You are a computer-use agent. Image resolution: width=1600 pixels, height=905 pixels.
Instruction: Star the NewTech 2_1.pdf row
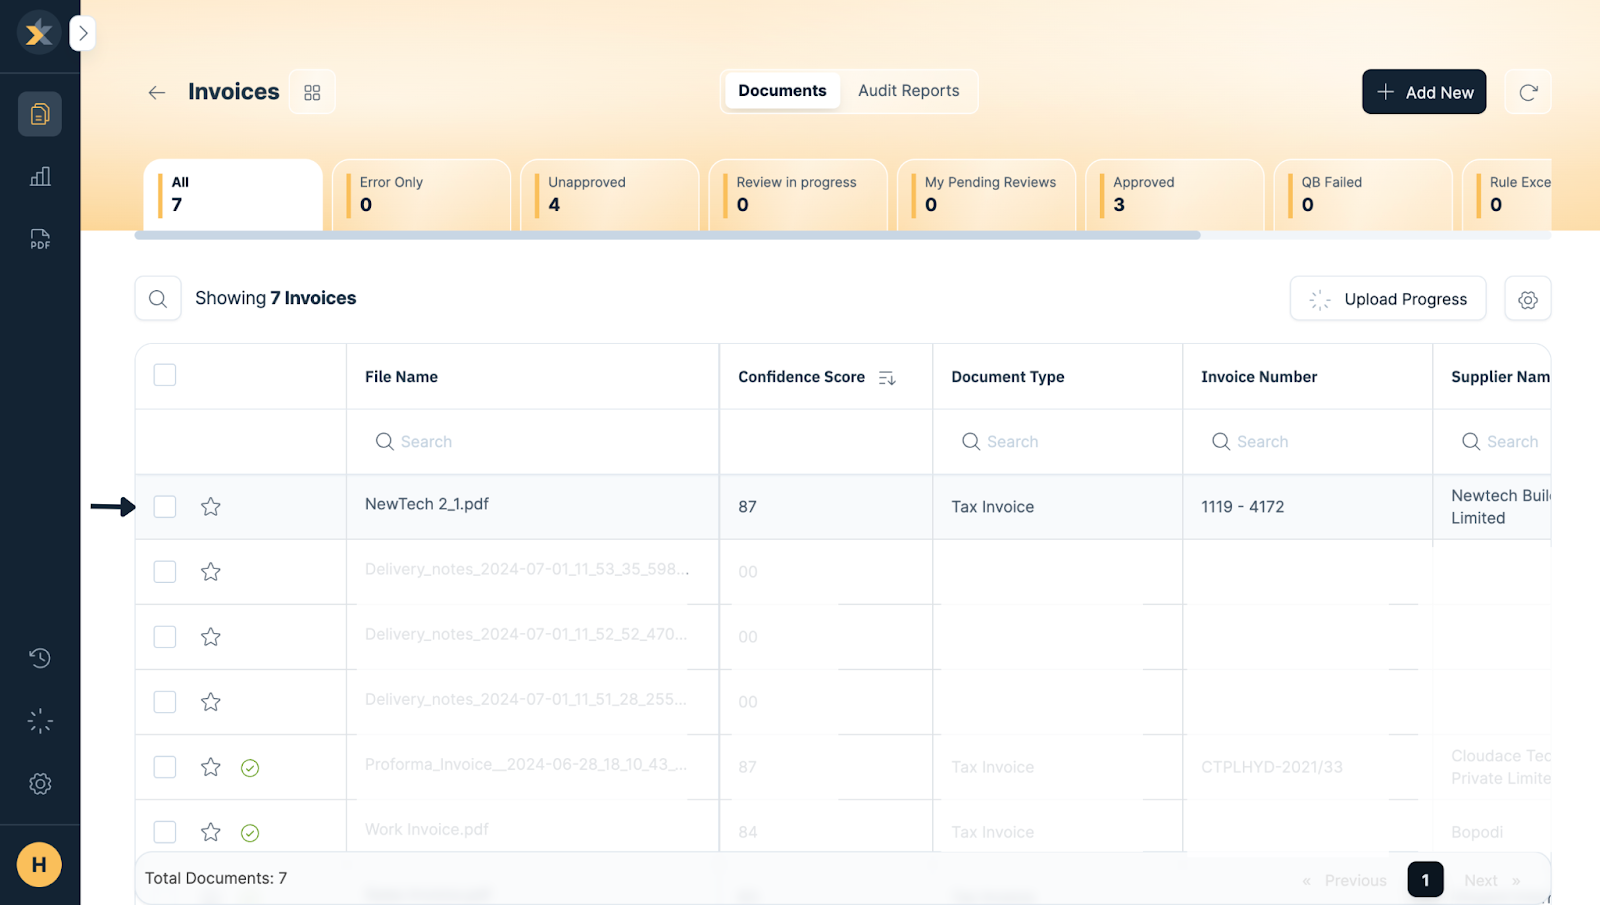pyautogui.click(x=211, y=507)
